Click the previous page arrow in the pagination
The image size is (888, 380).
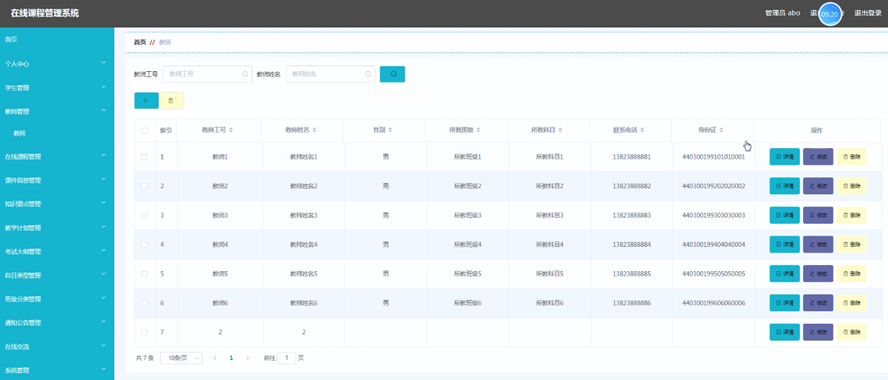tap(215, 358)
